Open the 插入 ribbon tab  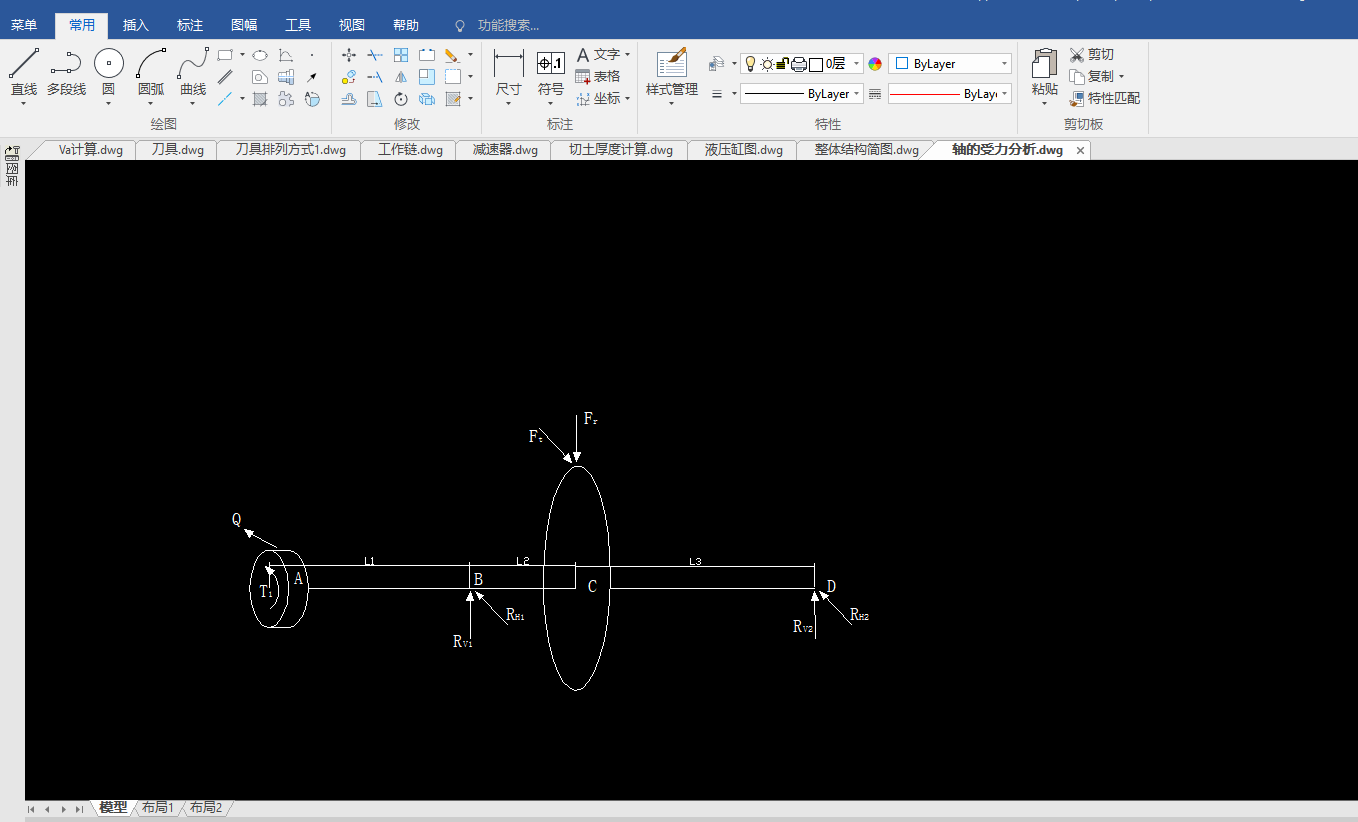(135, 25)
